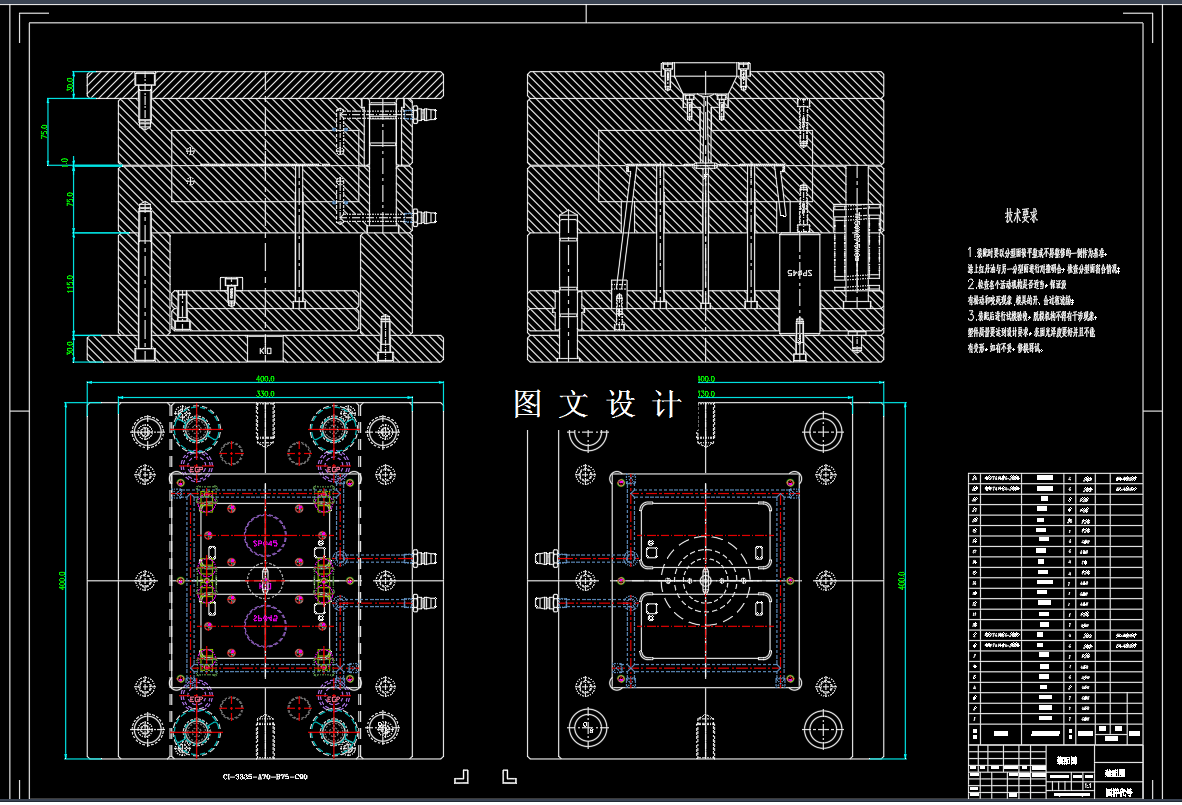Click item 1 of the technical requirements notes
Screen dimensions: 1182x805
click(1044, 261)
